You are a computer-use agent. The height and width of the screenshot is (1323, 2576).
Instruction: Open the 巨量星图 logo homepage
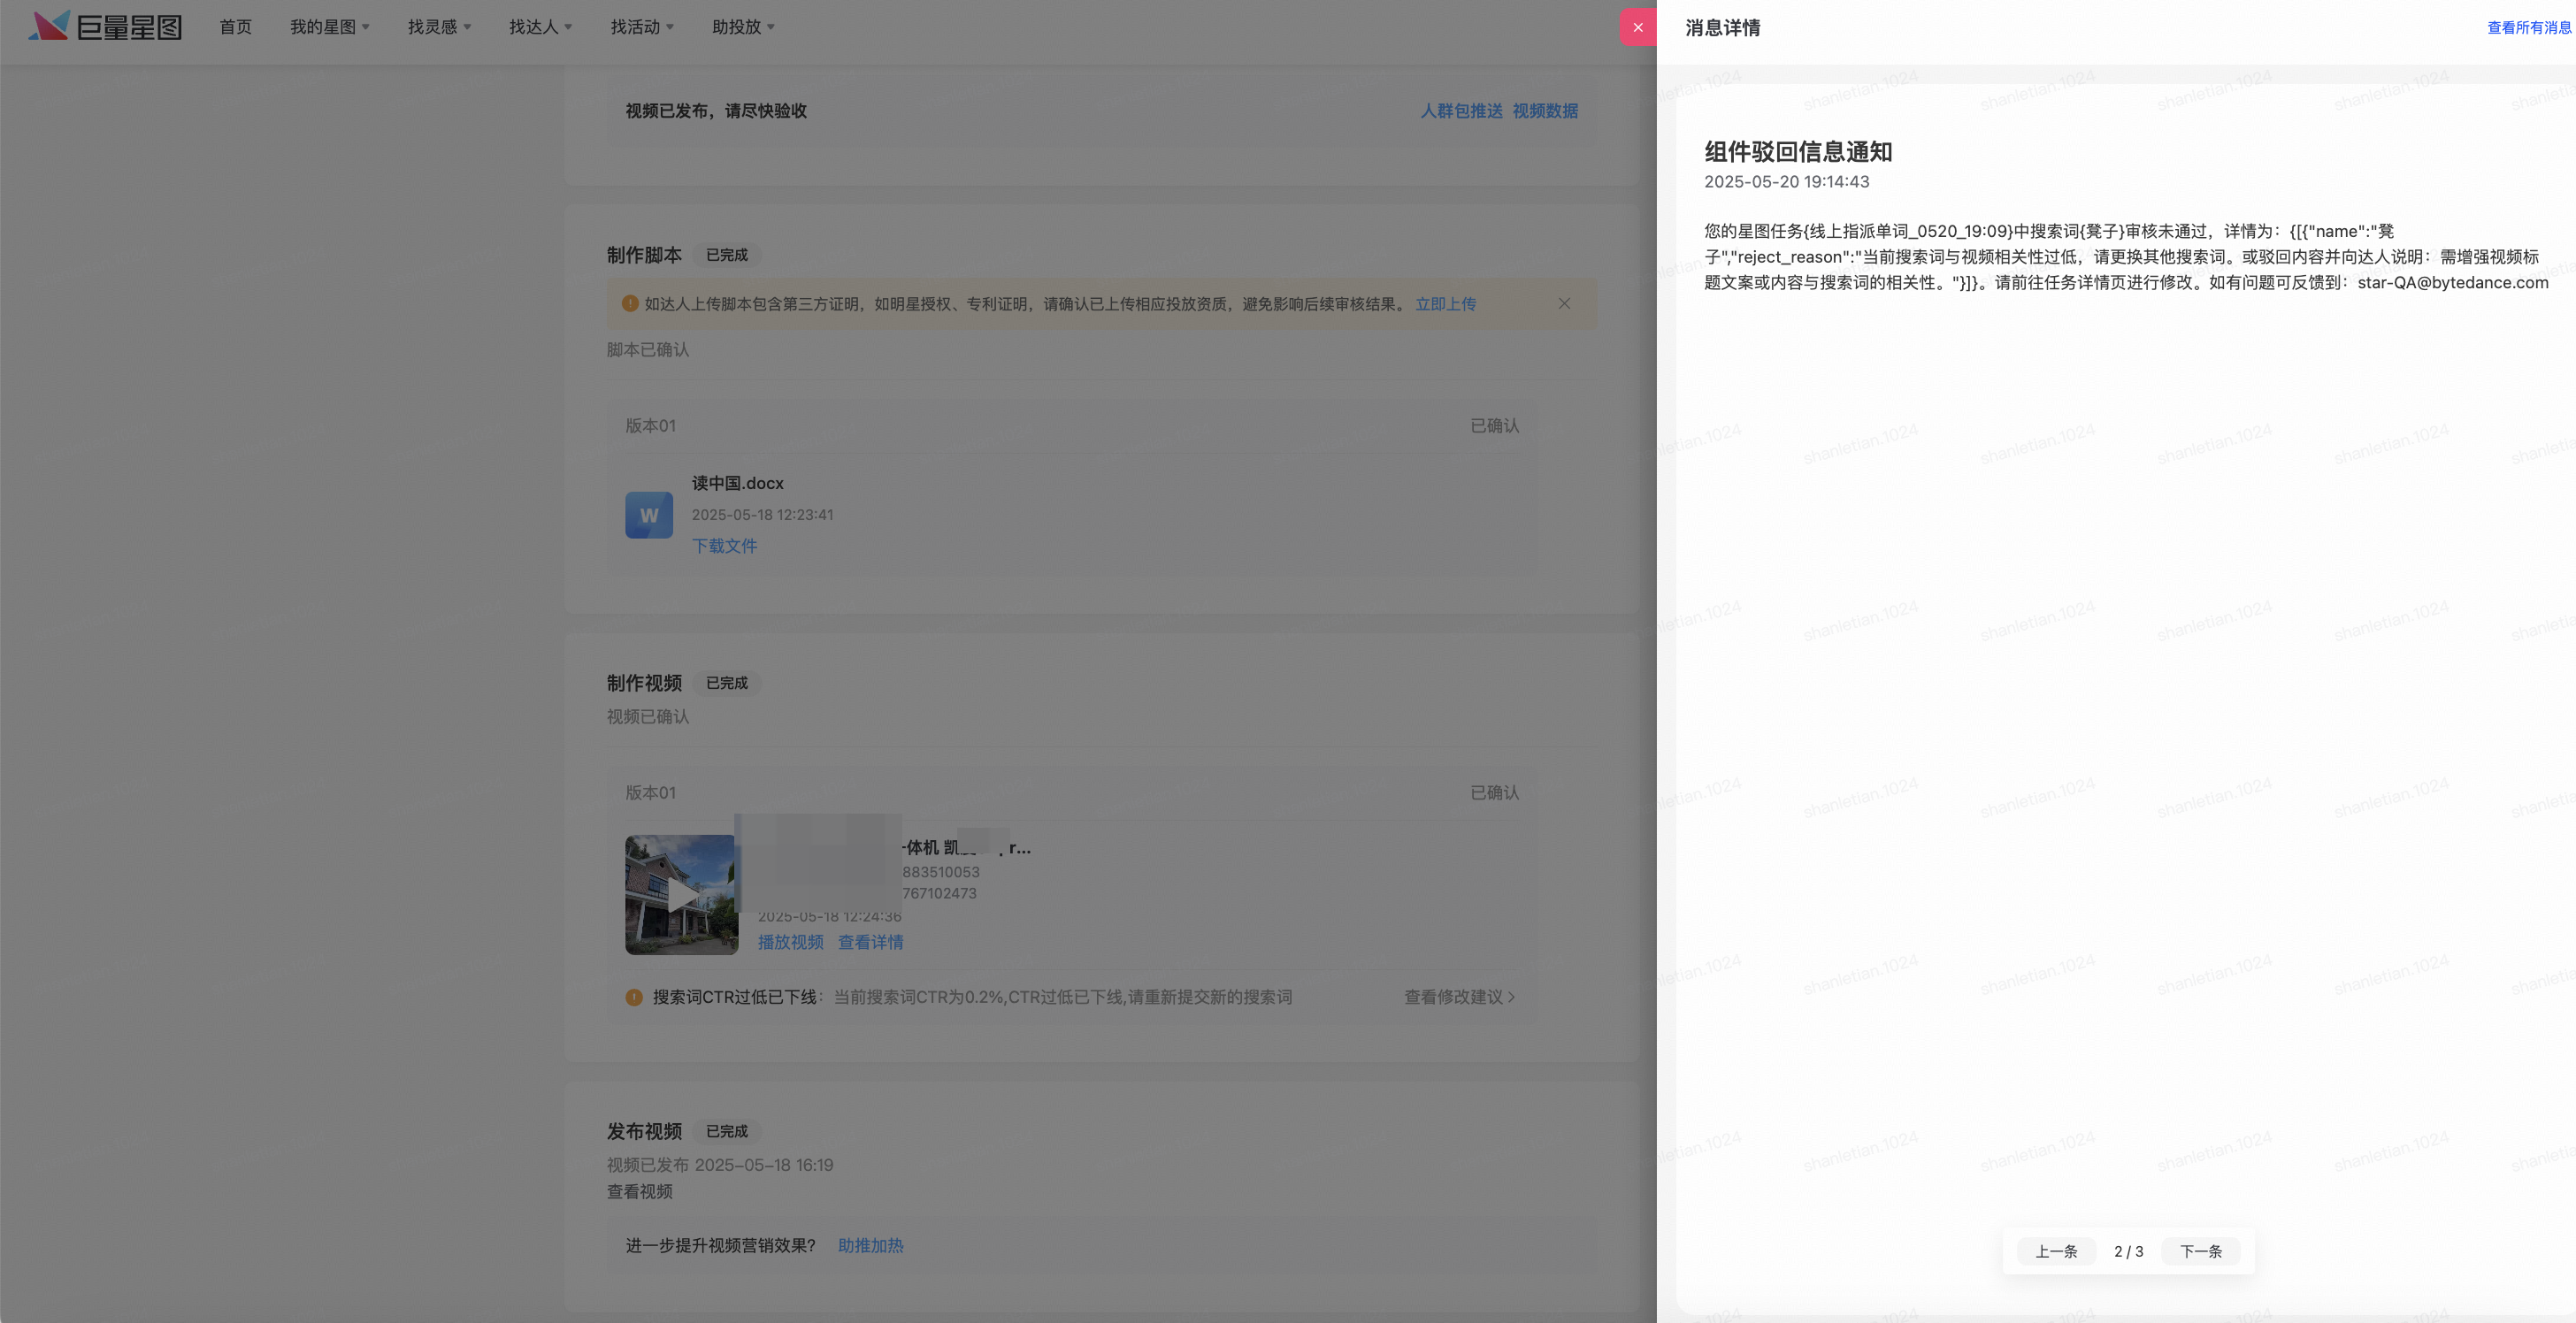click(x=105, y=27)
